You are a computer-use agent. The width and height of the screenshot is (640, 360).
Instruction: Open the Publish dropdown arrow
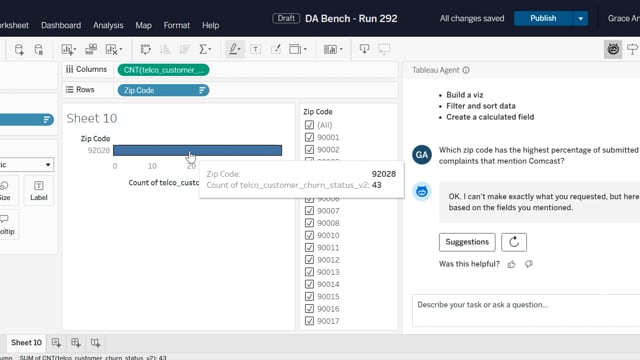point(580,18)
